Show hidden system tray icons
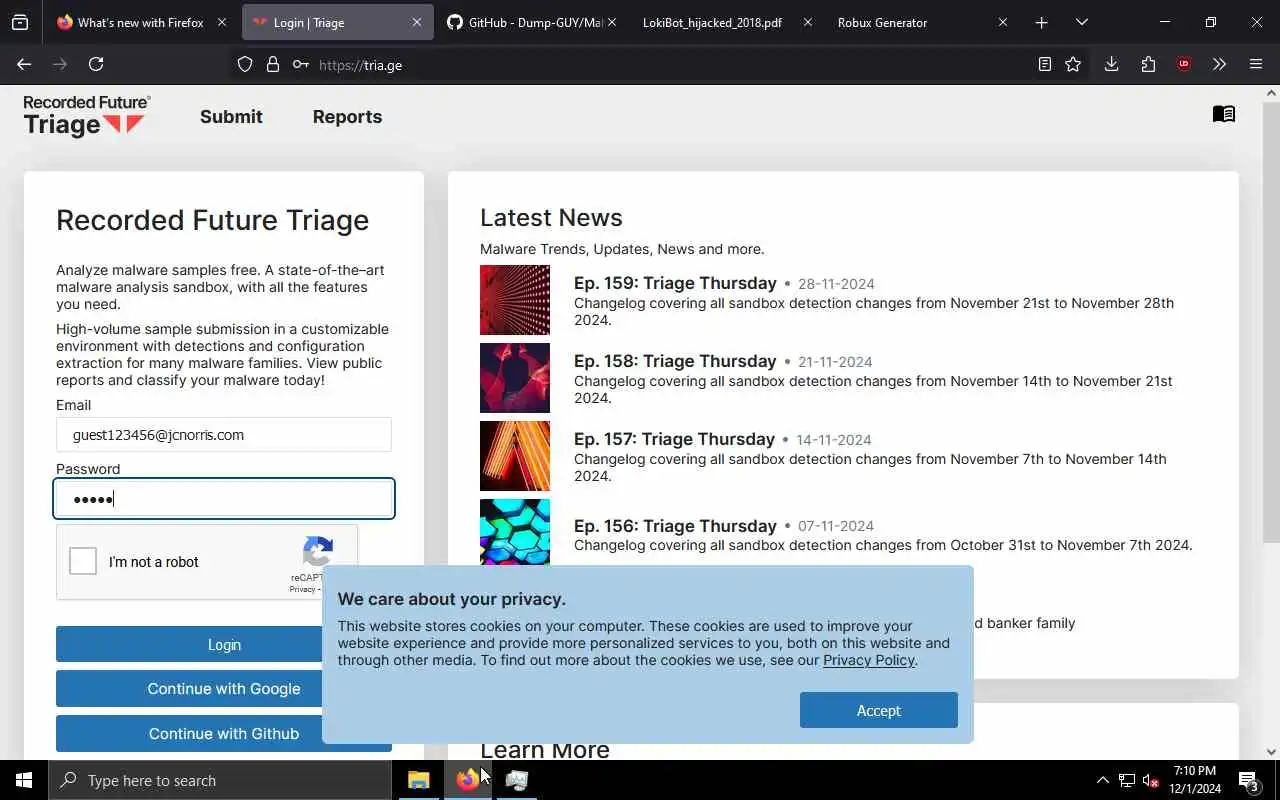The width and height of the screenshot is (1280, 800). (1103, 780)
